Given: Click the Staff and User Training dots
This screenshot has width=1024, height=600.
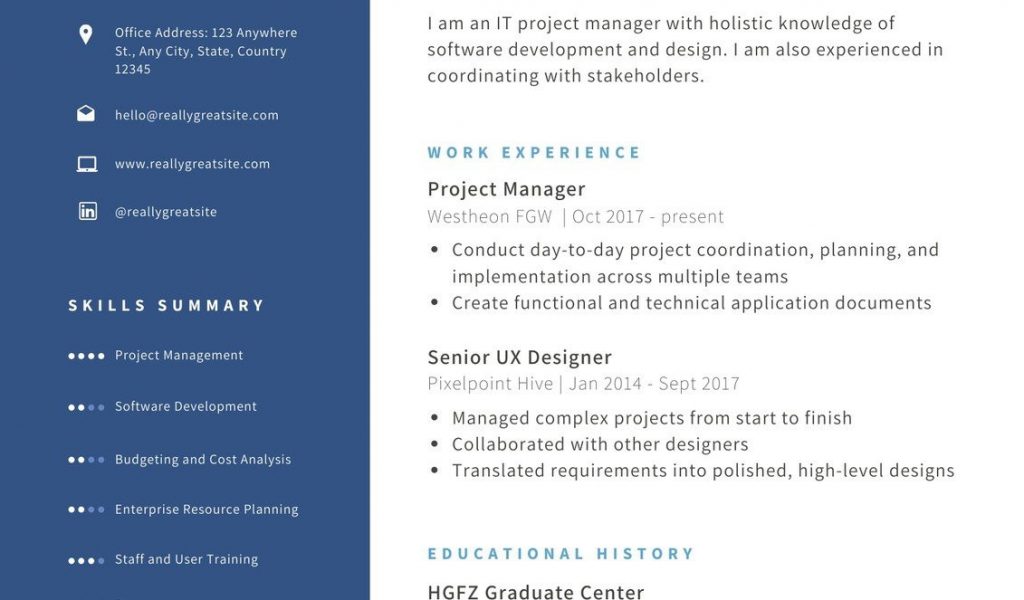Looking at the screenshot, I should pos(86,560).
